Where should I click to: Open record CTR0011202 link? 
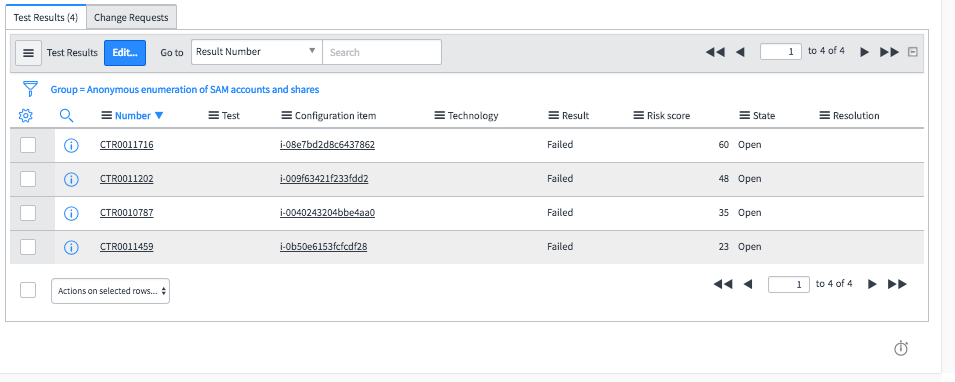click(x=127, y=179)
